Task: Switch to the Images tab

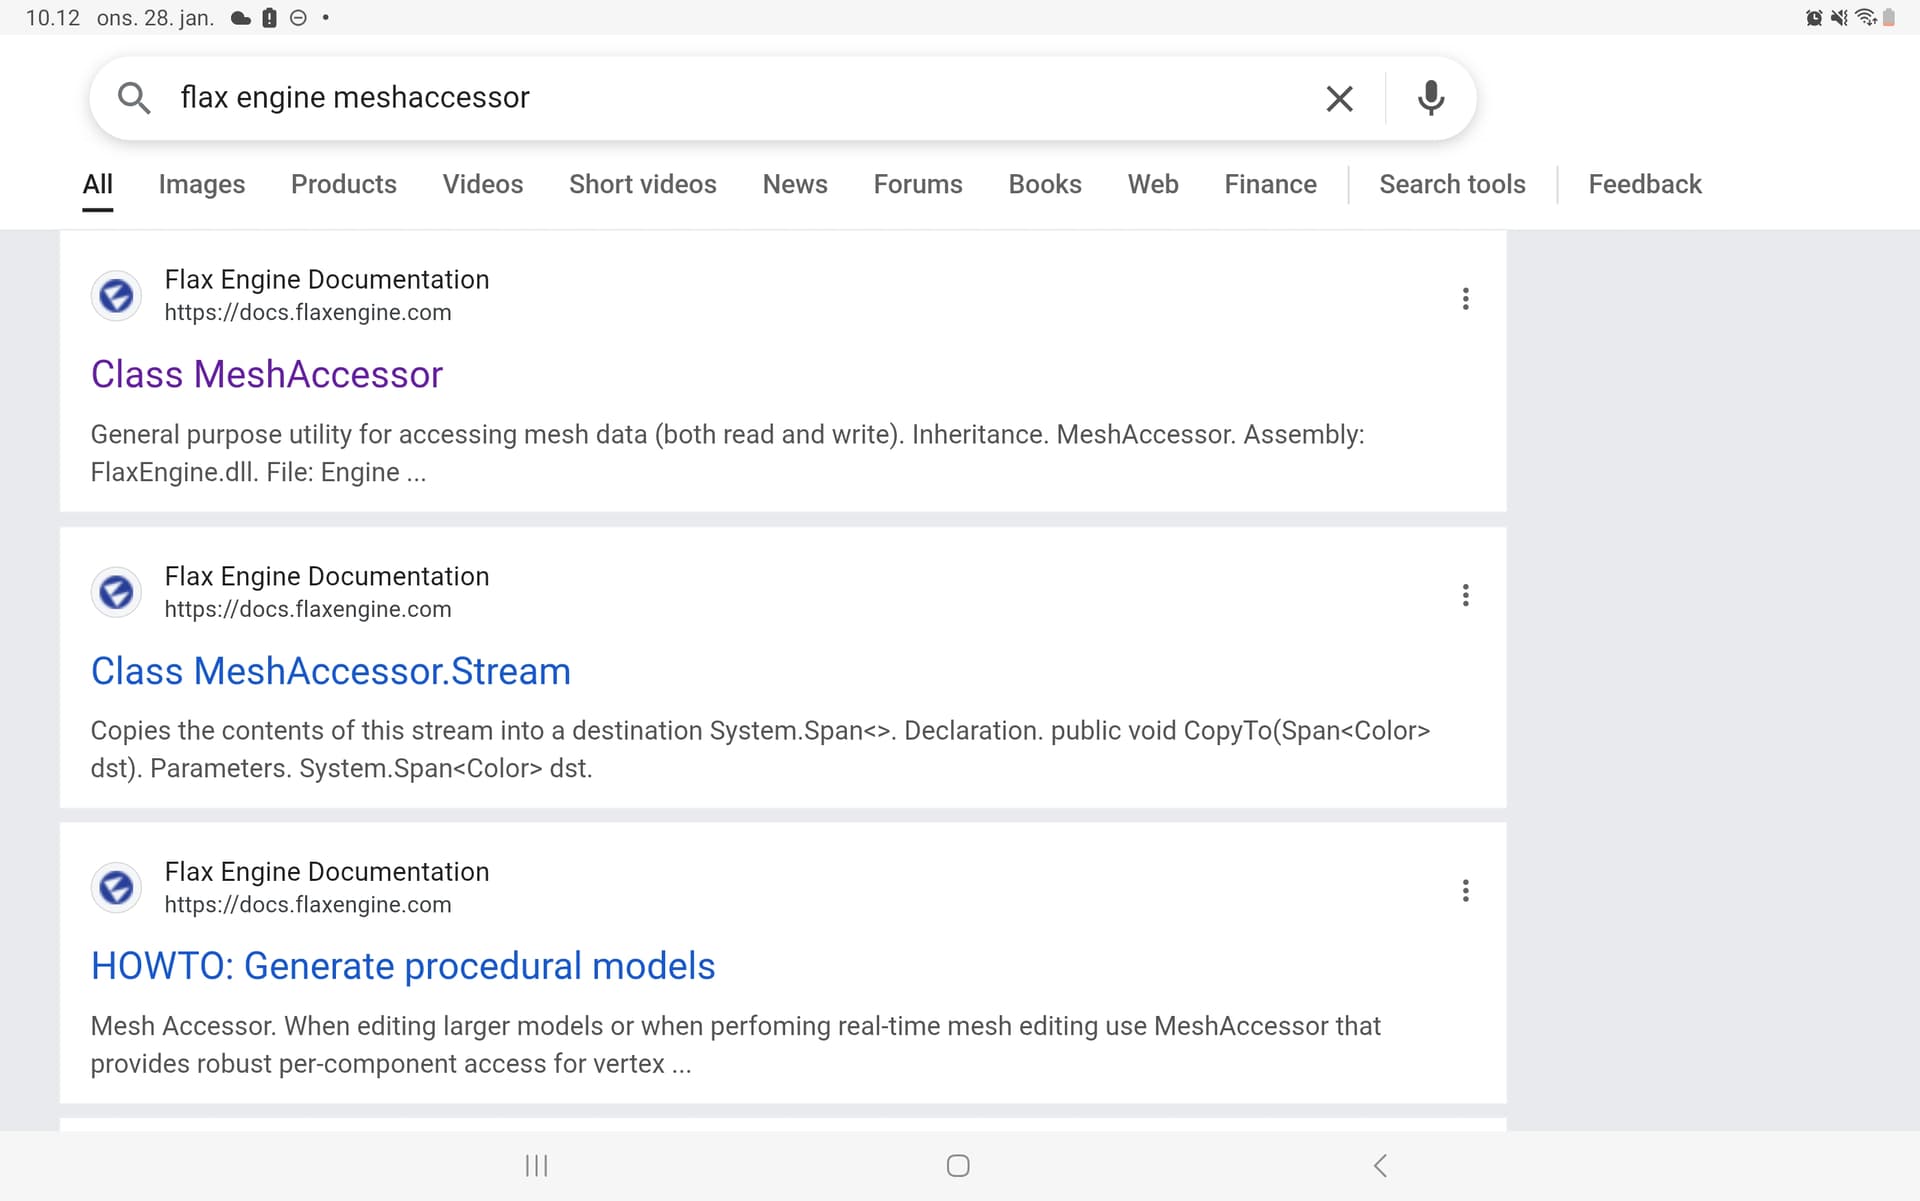Action: pyautogui.click(x=201, y=184)
